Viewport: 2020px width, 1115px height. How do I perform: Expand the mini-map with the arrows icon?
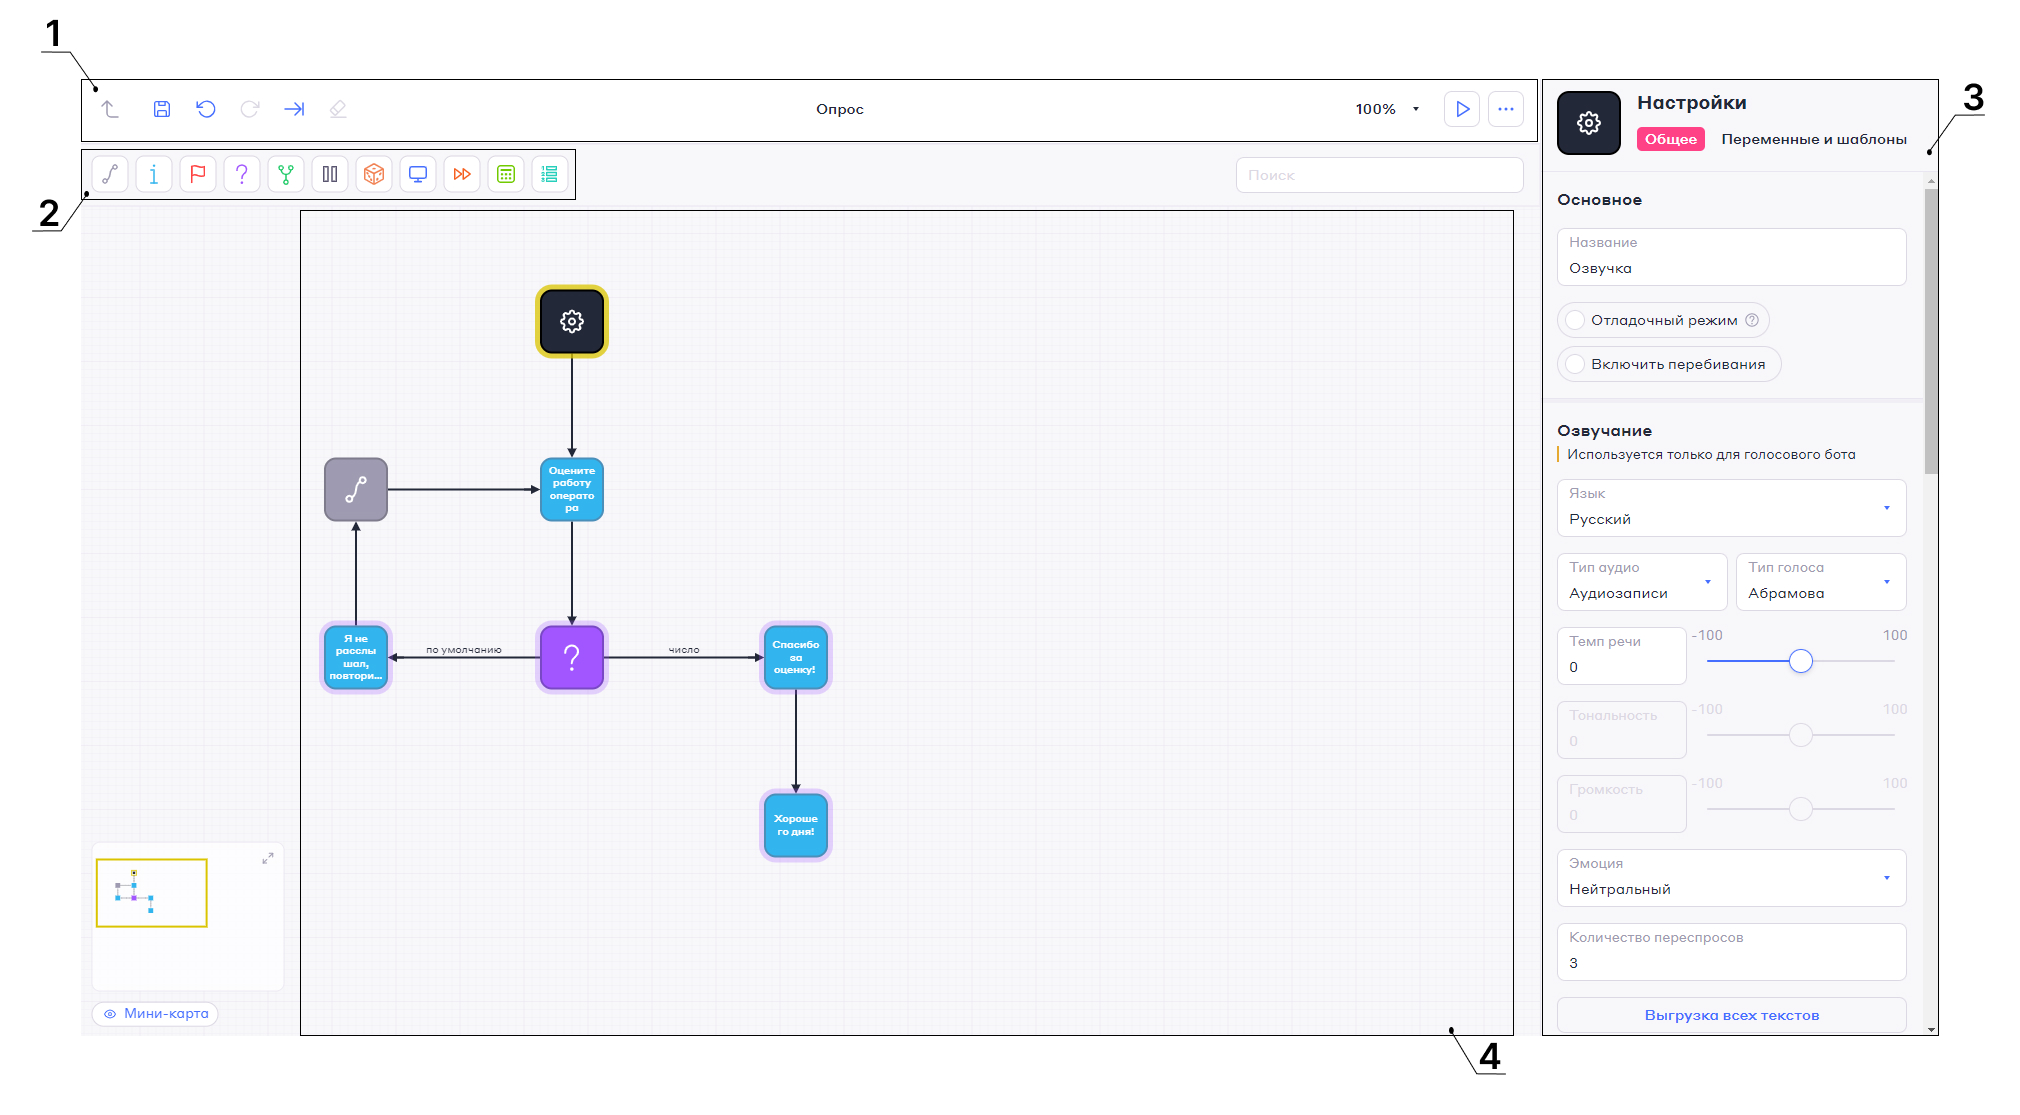(x=268, y=858)
